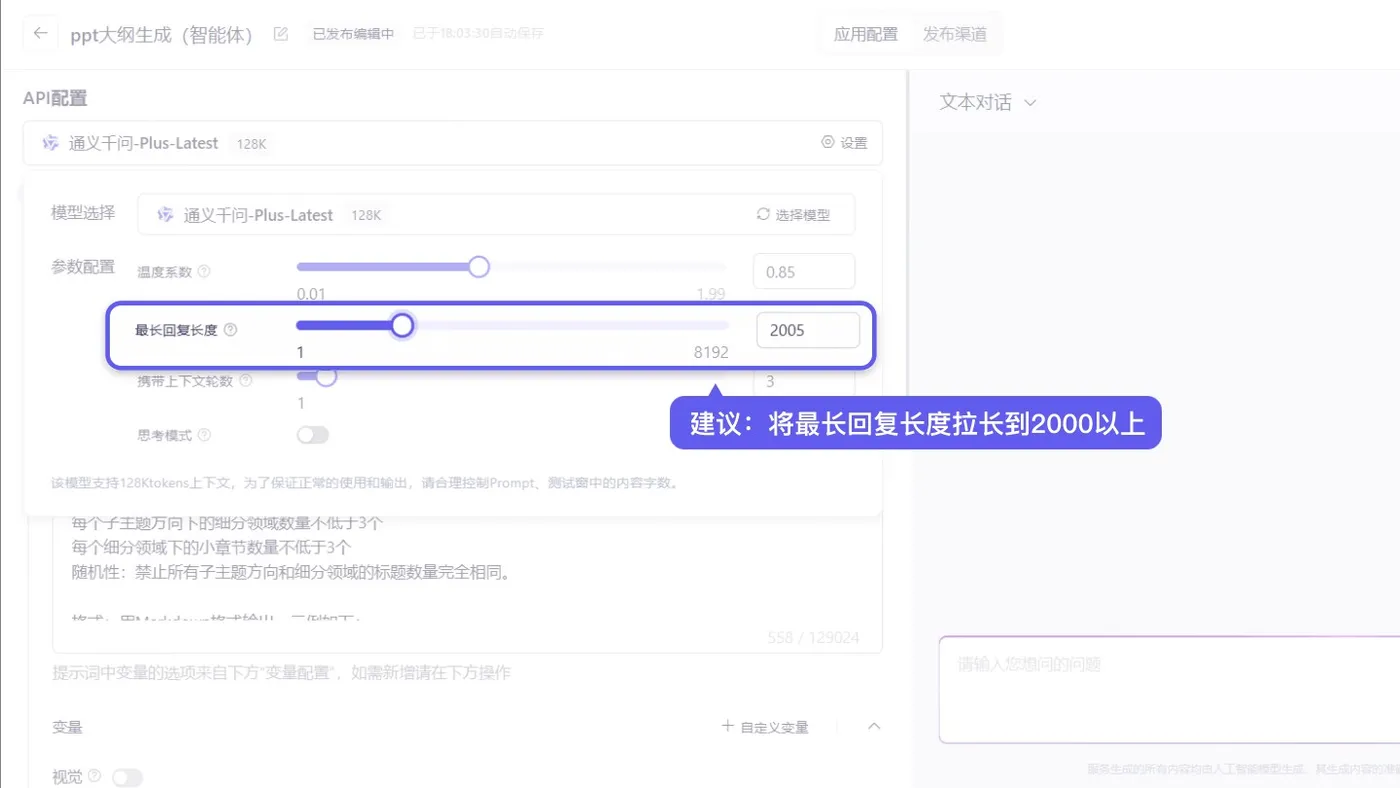Click the help icon next to 最长回复长度
Screen dimensions: 1400x788
point(230,330)
